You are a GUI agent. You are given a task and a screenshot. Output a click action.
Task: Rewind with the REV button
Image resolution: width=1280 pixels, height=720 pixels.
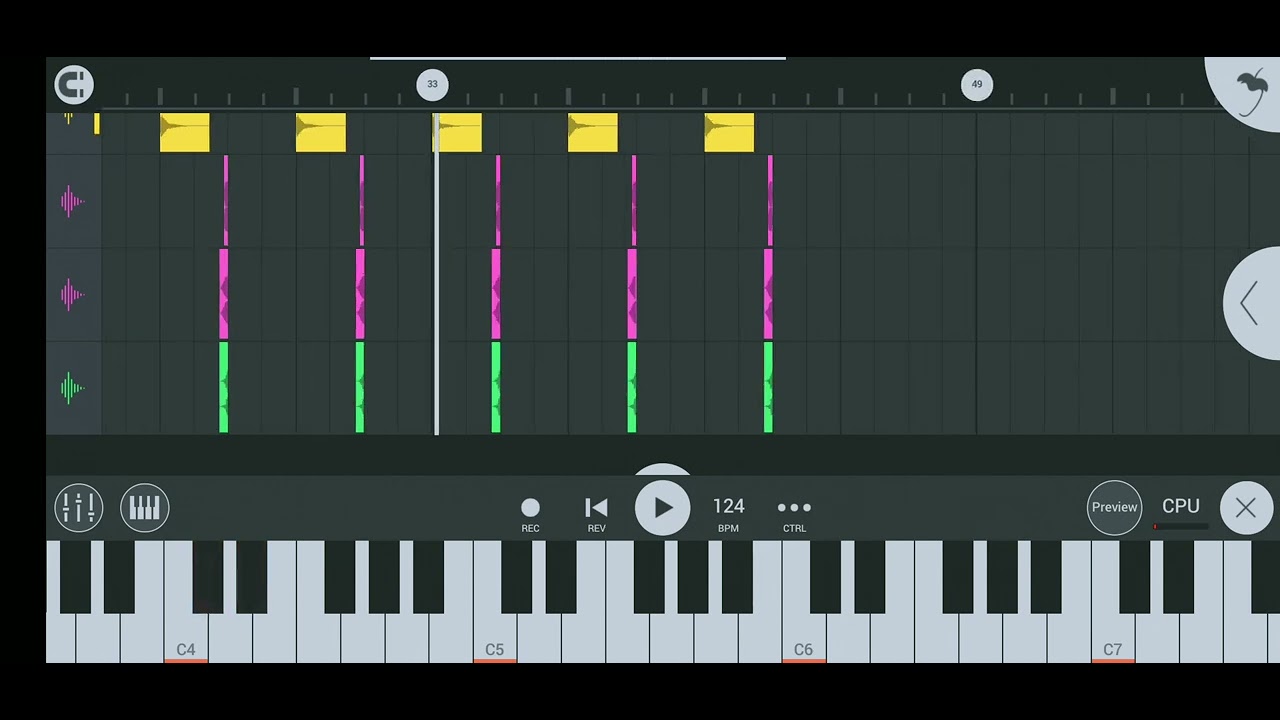596,514
